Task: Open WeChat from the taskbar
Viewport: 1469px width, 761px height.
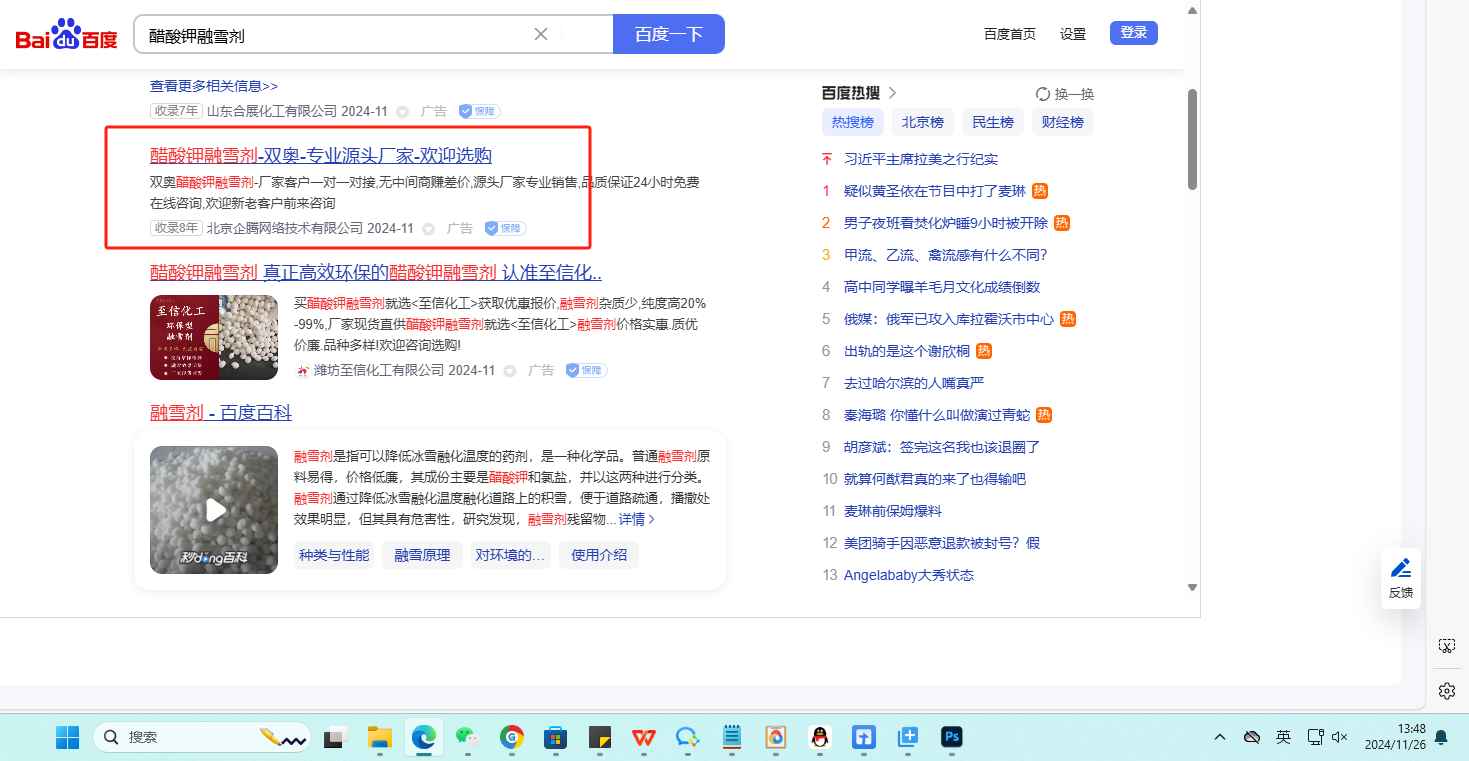Action: 466,737
